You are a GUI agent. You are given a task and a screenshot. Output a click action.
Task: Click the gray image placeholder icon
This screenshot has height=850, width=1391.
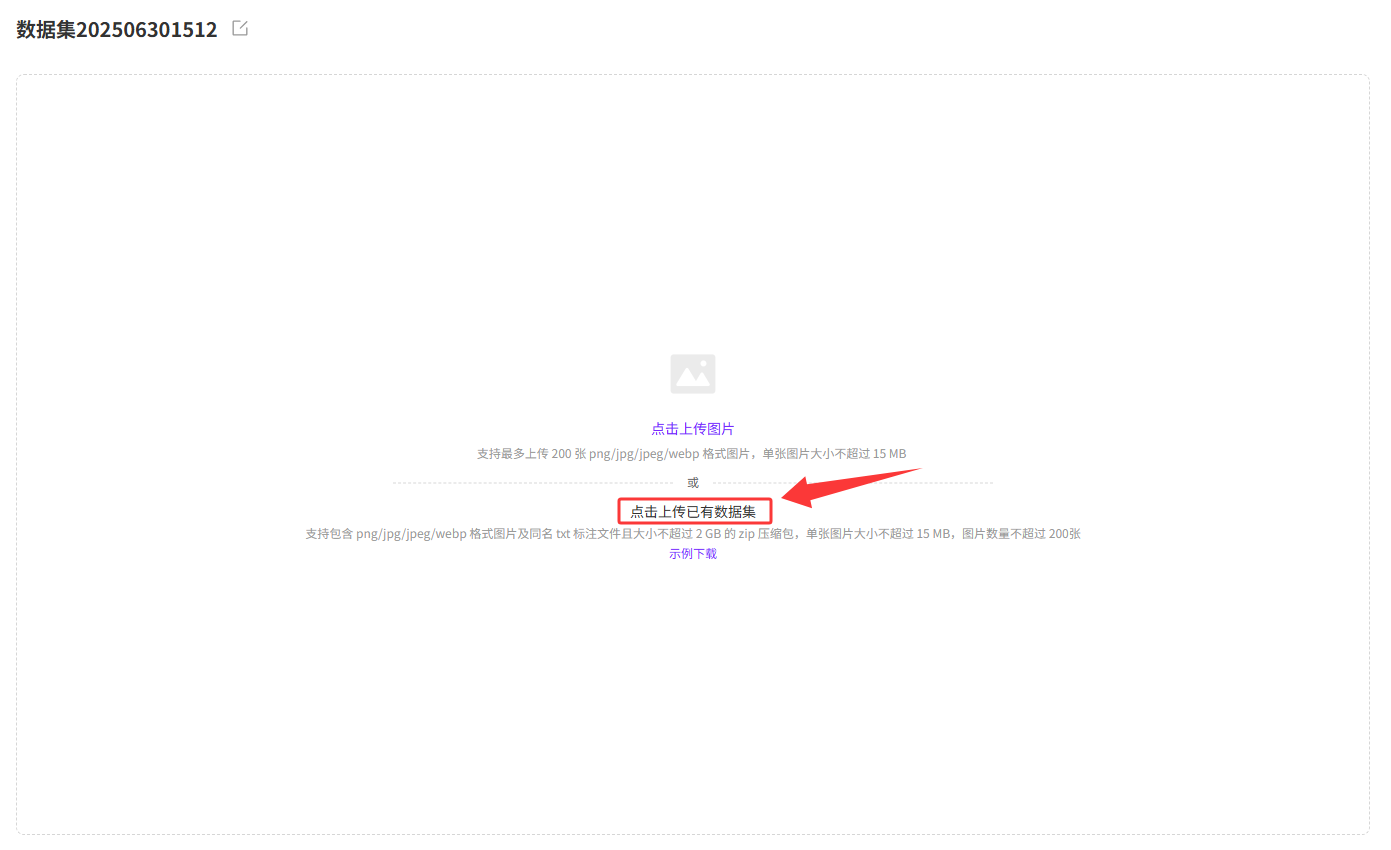(693, 374)
